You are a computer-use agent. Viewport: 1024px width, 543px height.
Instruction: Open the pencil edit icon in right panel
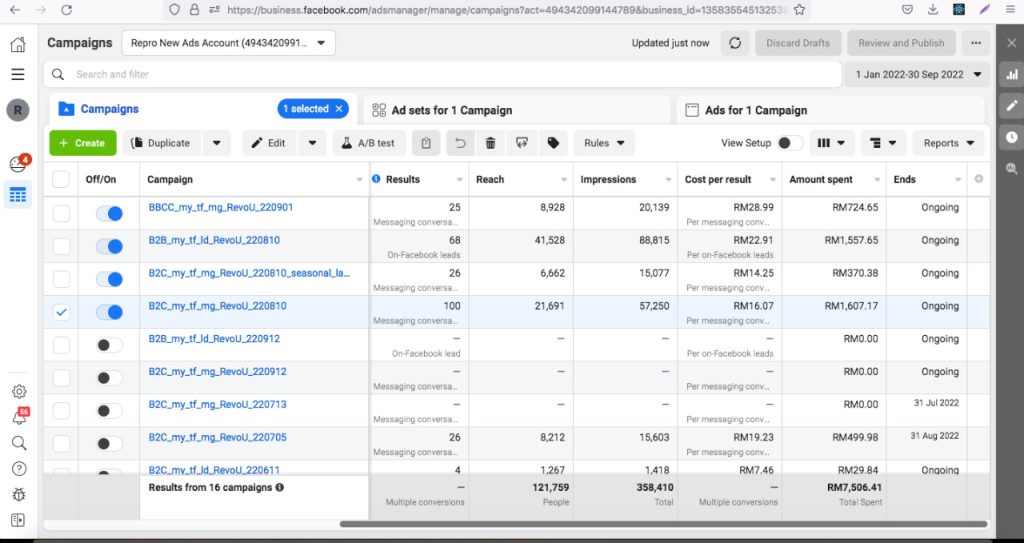click(1012, 106)
